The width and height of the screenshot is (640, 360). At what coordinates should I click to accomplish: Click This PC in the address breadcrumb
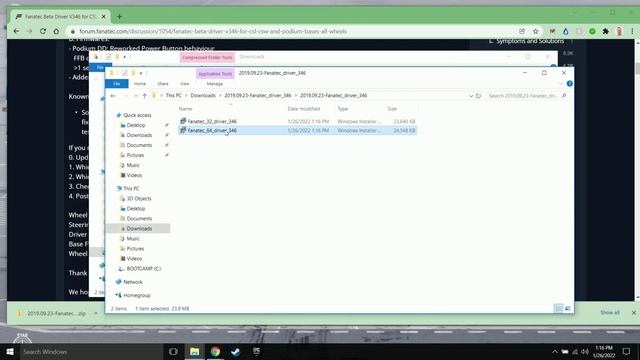(x=173, y=96)
